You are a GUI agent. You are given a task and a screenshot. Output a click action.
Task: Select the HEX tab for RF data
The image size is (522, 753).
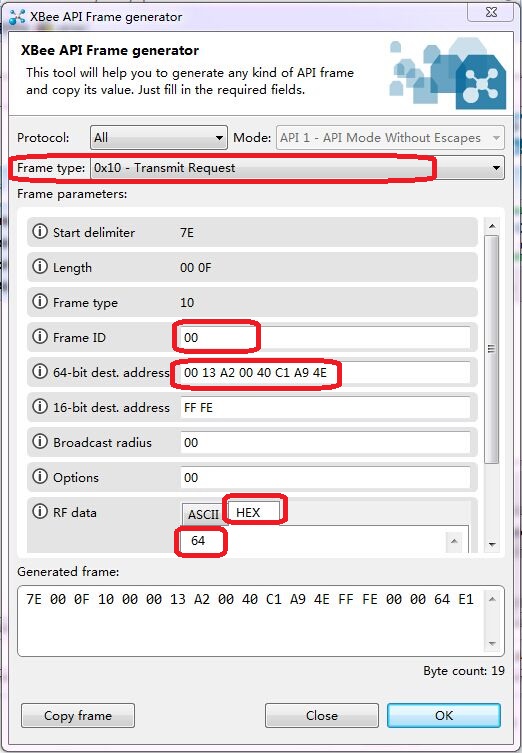(252, 512)
